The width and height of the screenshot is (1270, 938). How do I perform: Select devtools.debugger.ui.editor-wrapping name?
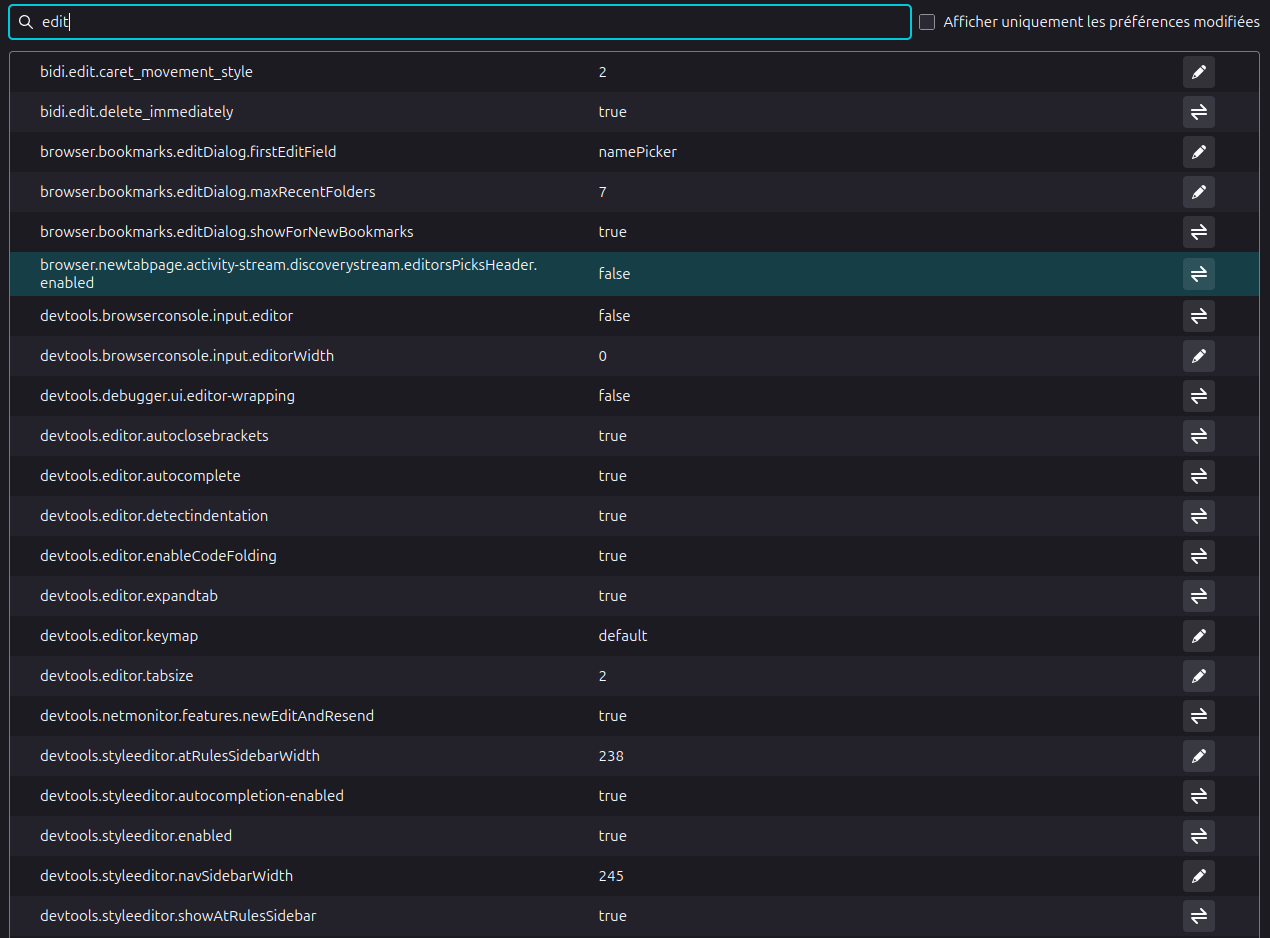click(x=167, y=396)
